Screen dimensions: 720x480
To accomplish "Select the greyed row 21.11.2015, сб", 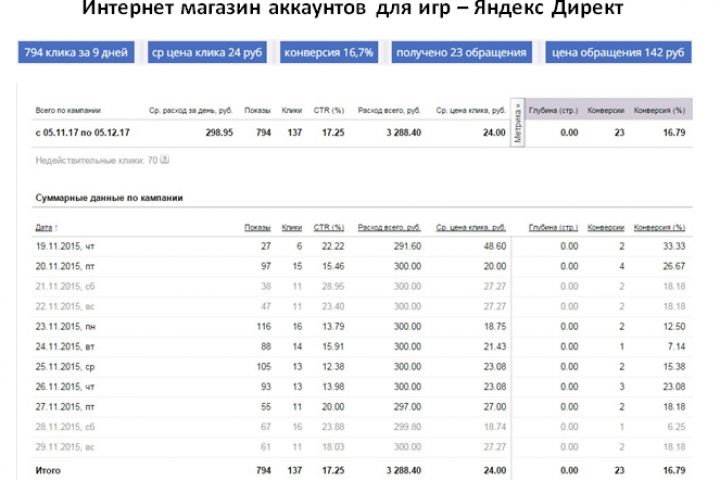I will [x=362, y=287].
